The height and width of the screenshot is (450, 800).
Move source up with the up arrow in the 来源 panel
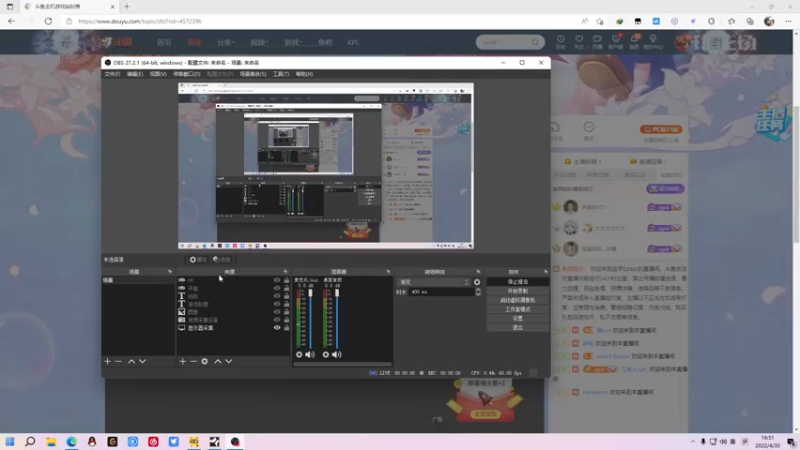tap(218, 361)
